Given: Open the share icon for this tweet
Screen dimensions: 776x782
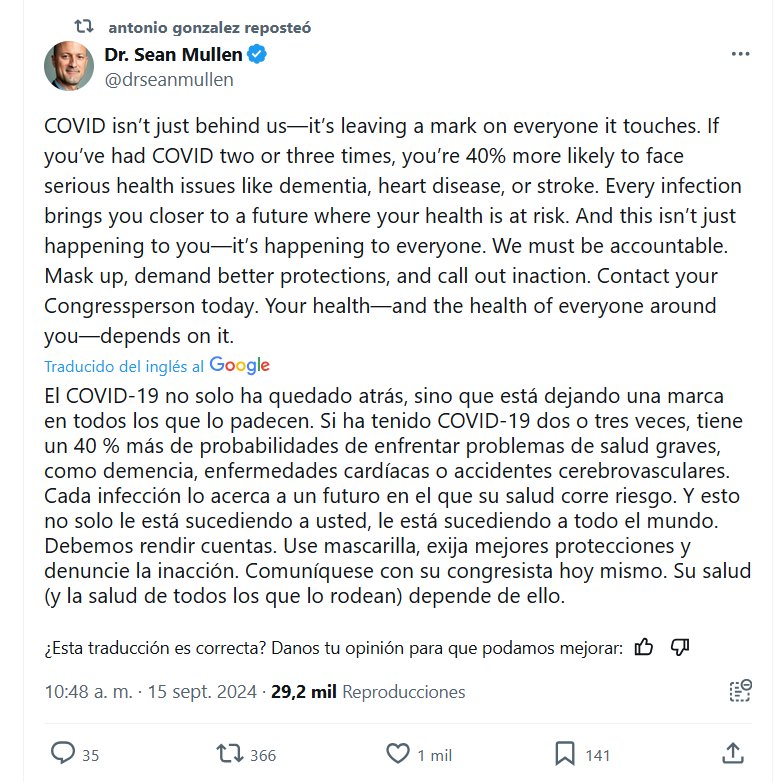Looking at the screenshot, I should point(732,753).
